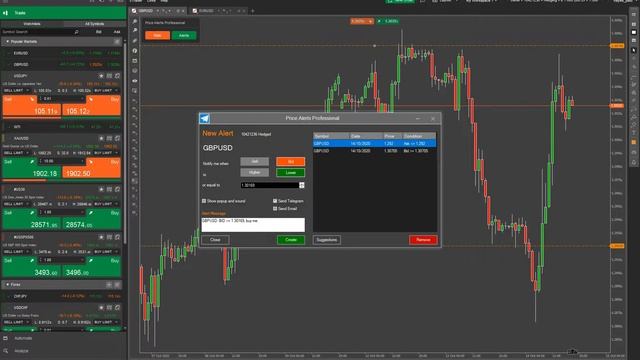Click the Symbol Search field
The height and width of the screenshot is (360, 640).
pos(37,32)
